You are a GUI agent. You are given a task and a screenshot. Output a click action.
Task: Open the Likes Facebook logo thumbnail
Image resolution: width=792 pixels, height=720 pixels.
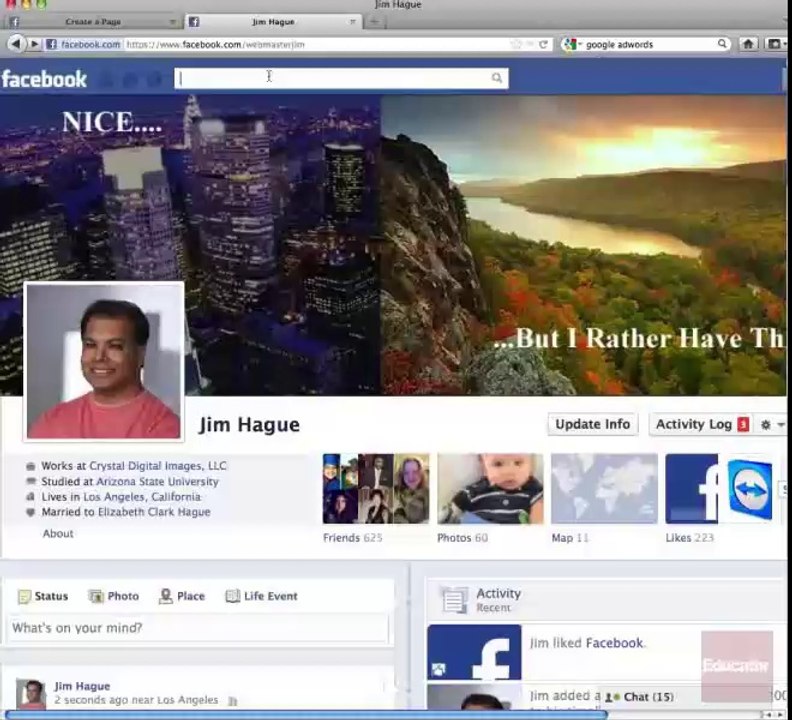tap(691, 489)
